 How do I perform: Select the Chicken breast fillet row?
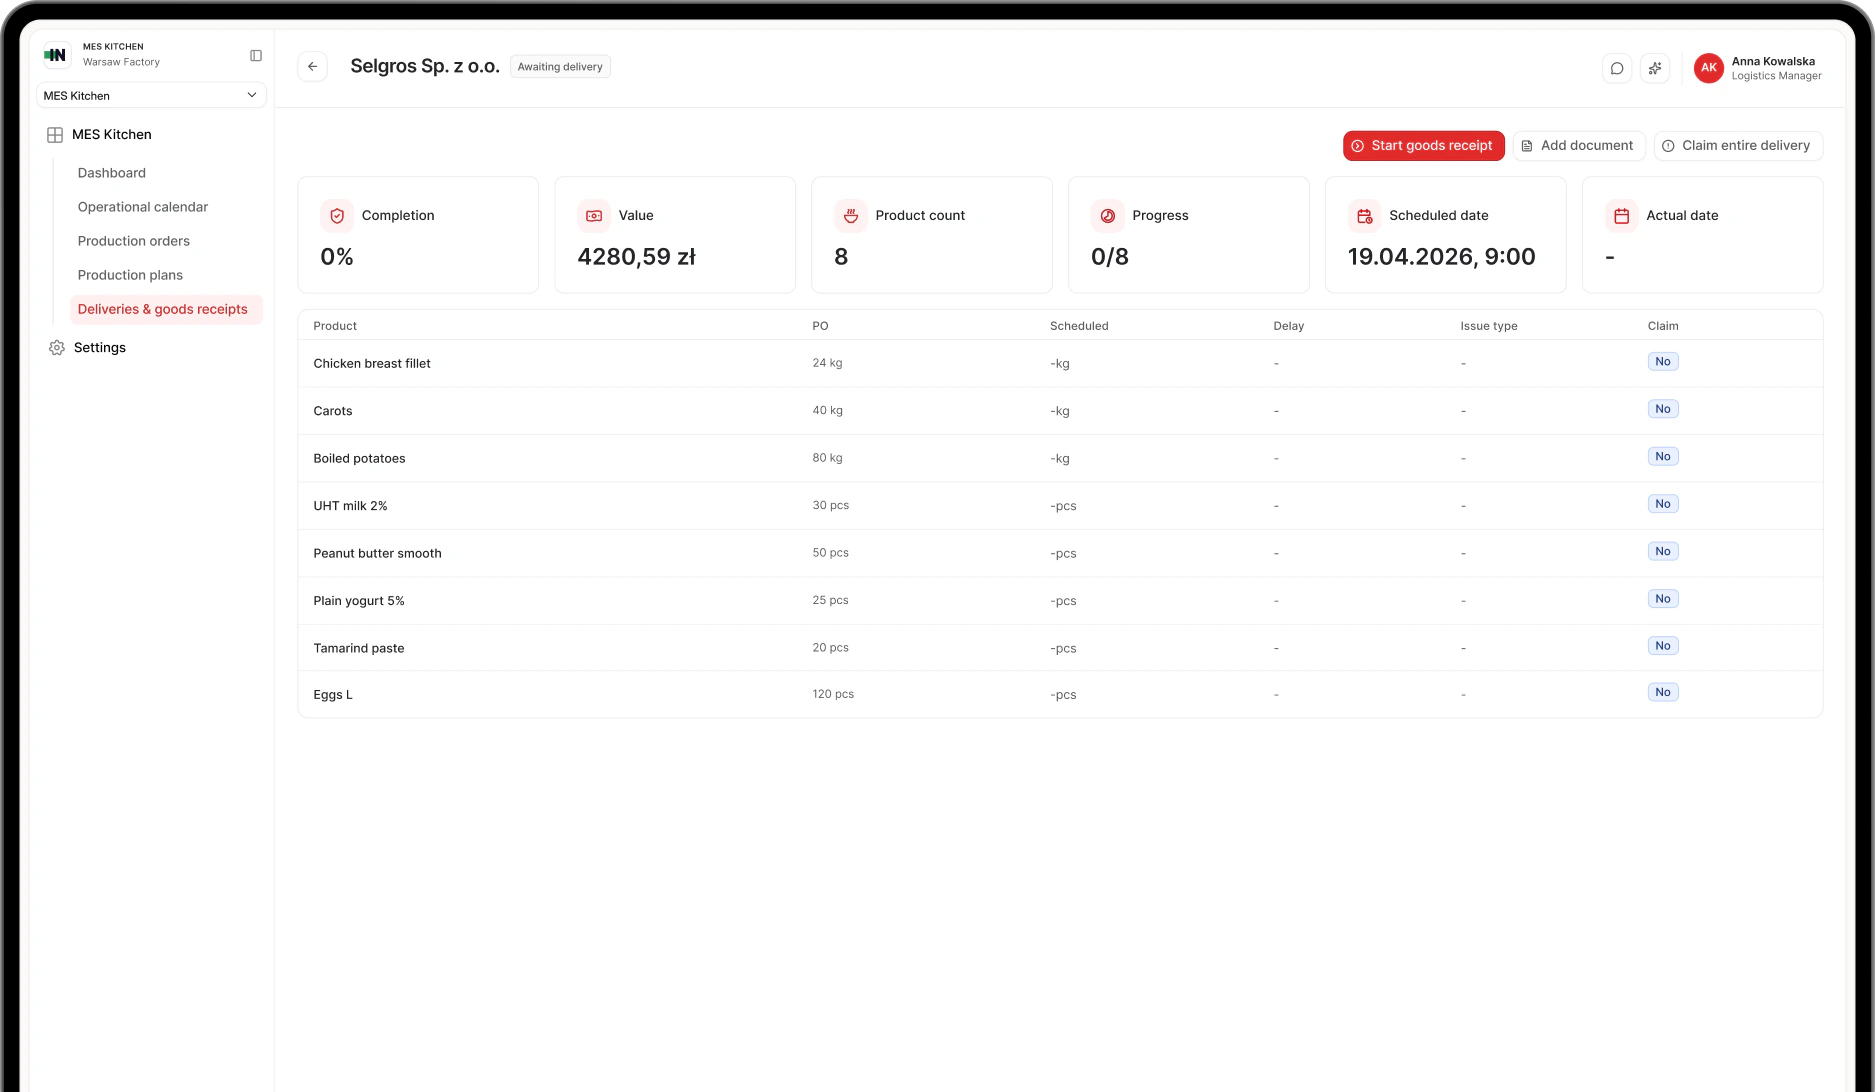[1060, 364]
